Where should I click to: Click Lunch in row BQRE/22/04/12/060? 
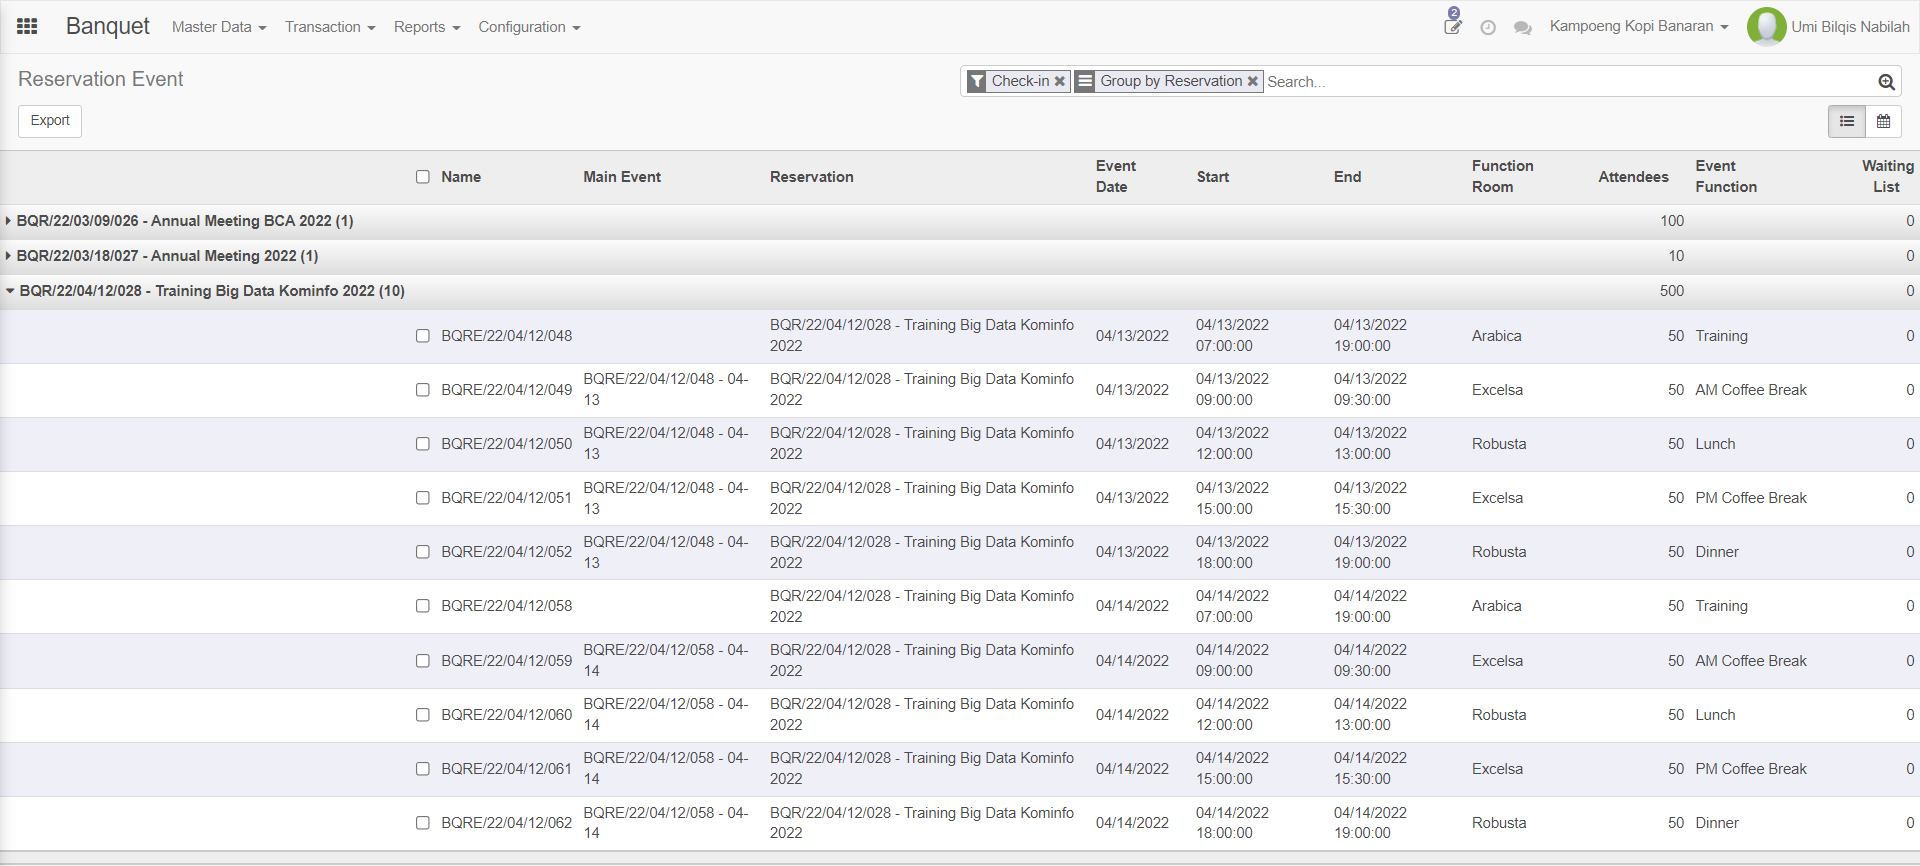pyautogui.click(x=1715, y=715)
